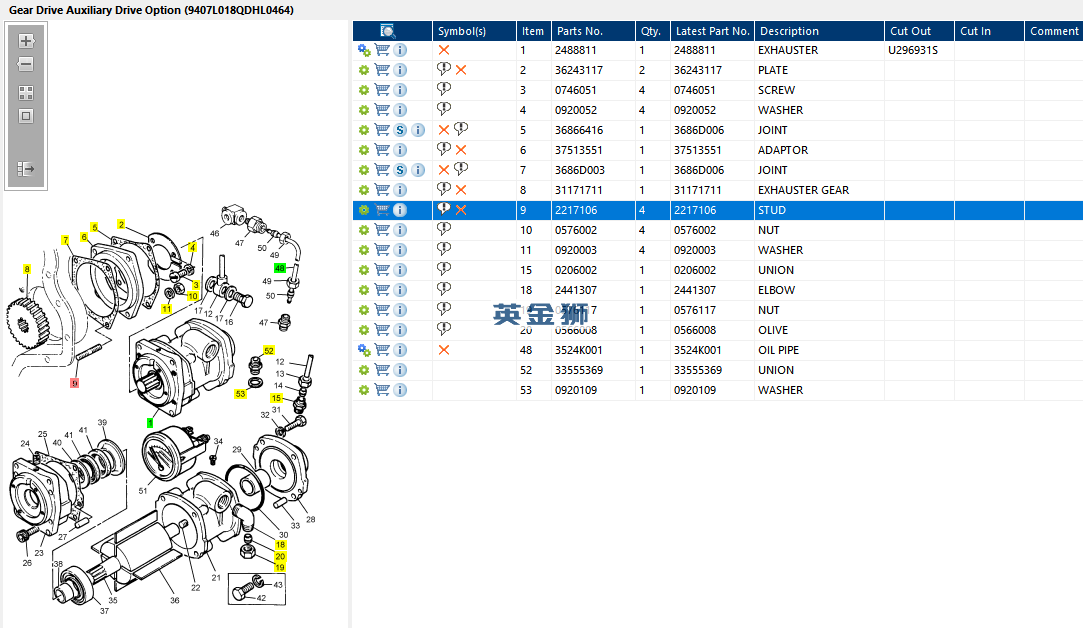Screen dimensions: 1083x628
Task: Click part number 36243117 in Parts No.
Action: (x=578, y=70)
